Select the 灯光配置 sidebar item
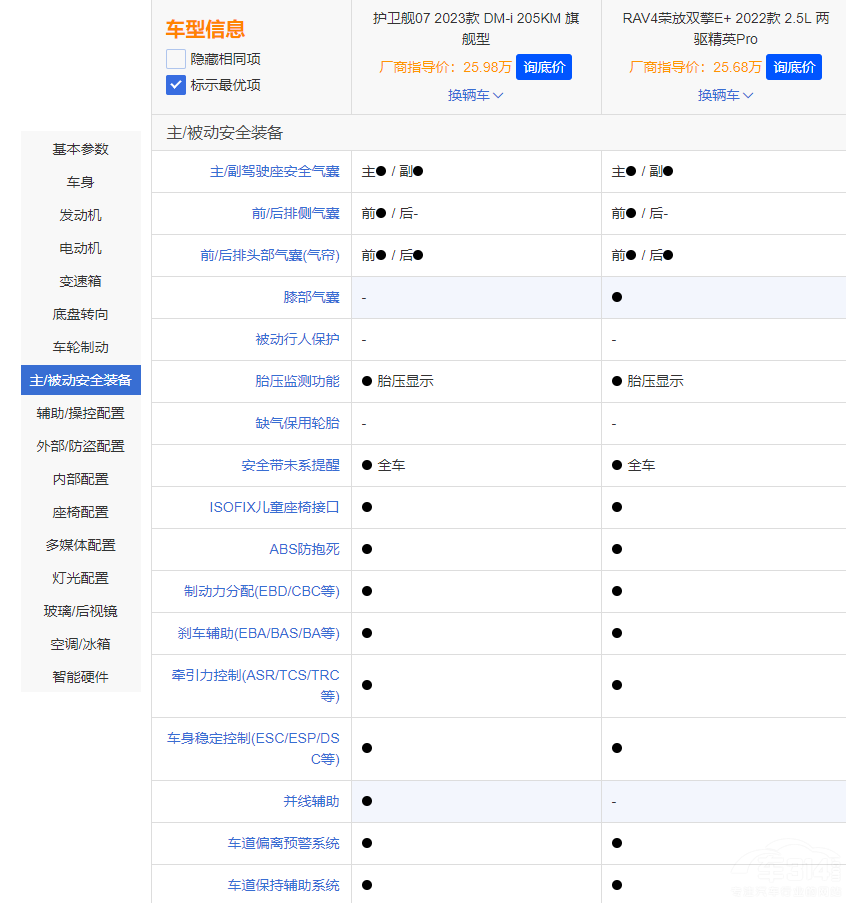Screen dimensions: 846x903 click(x=80, y=577)
